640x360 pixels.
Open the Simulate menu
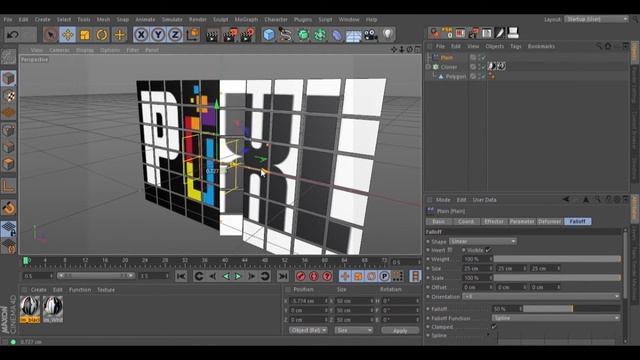coord(172,19)
